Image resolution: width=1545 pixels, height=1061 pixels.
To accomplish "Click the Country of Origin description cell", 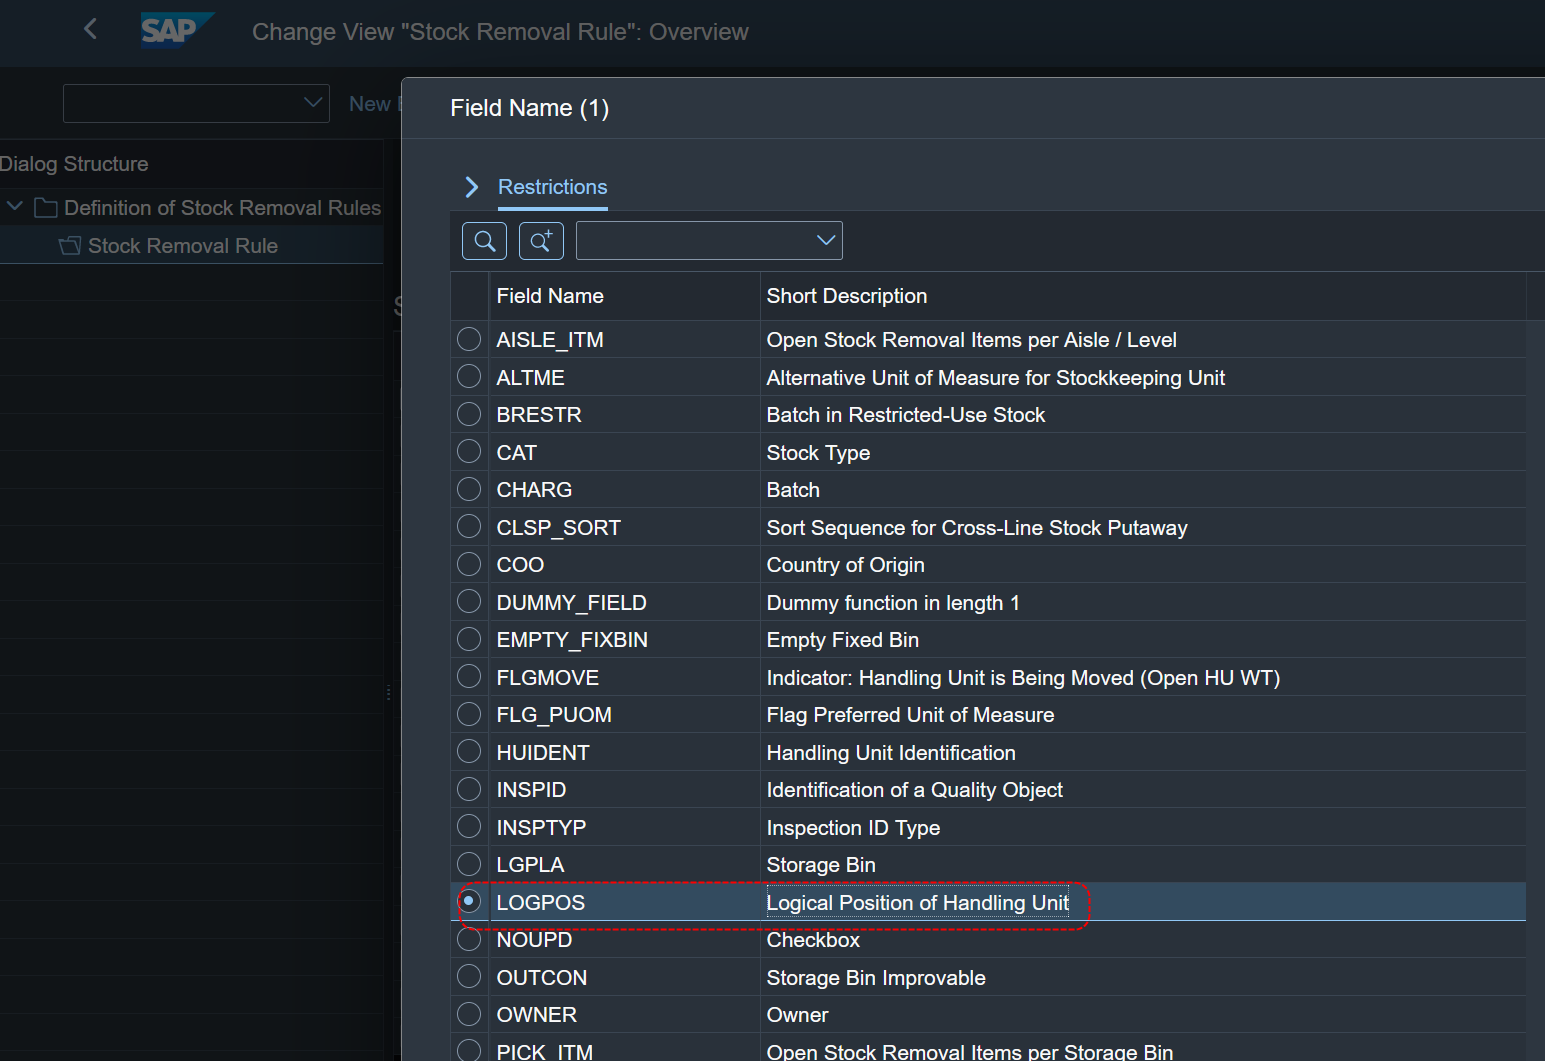I will [x=845, y=565].
